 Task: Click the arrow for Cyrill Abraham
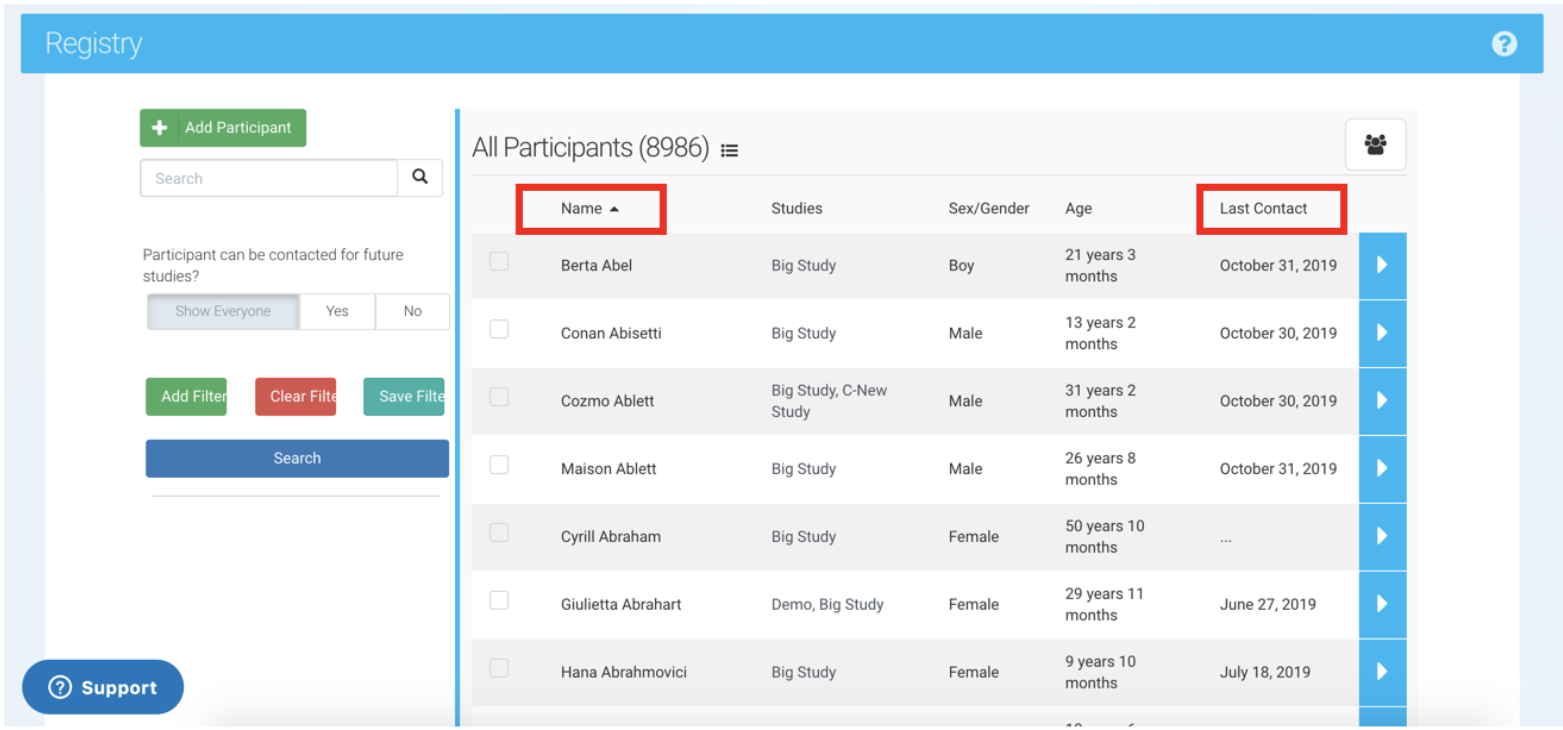pos(1382,536)
